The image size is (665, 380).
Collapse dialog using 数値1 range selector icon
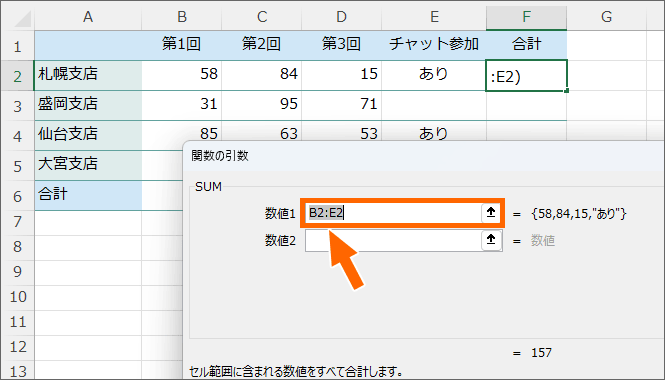coord(491,212)
